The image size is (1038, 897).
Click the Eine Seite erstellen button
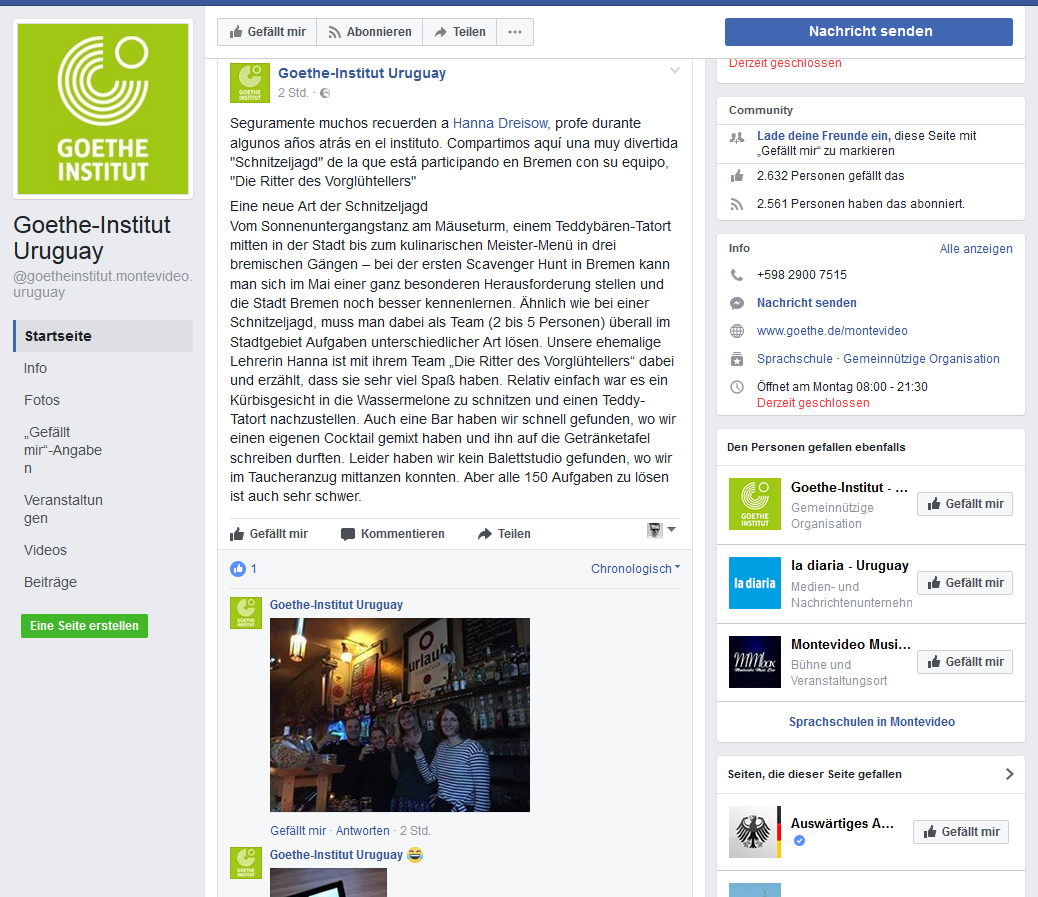point(84,626)
